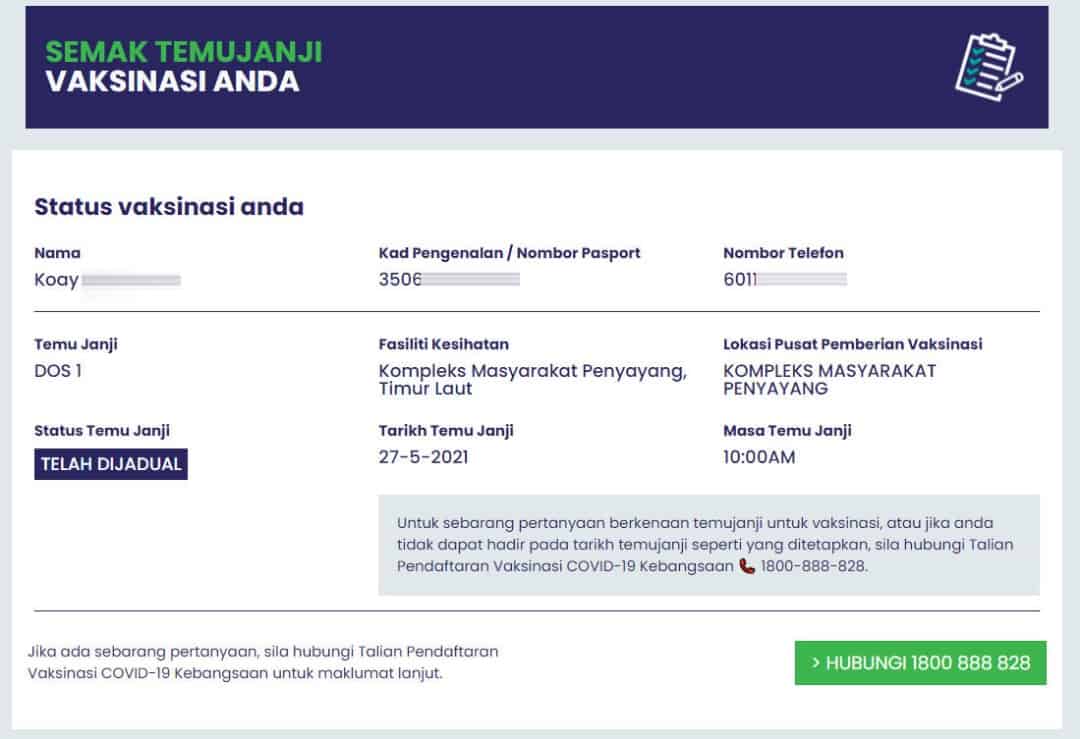Select the appointment time 10:00AM

coord(759,458)
